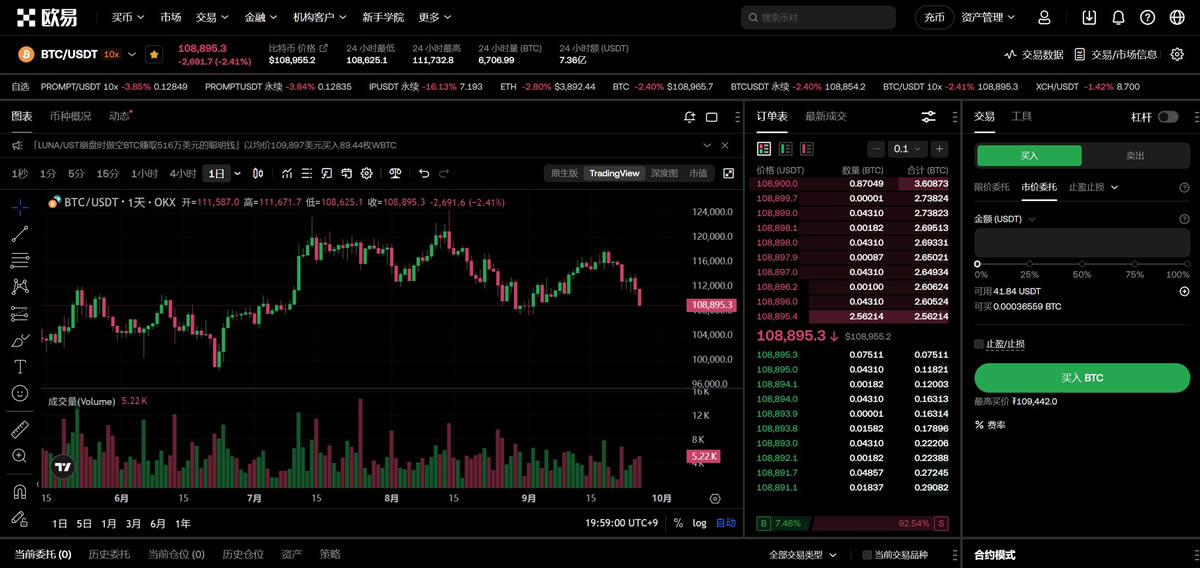
Task: Select the Text annotation tool
Action: tap(20, 366)
